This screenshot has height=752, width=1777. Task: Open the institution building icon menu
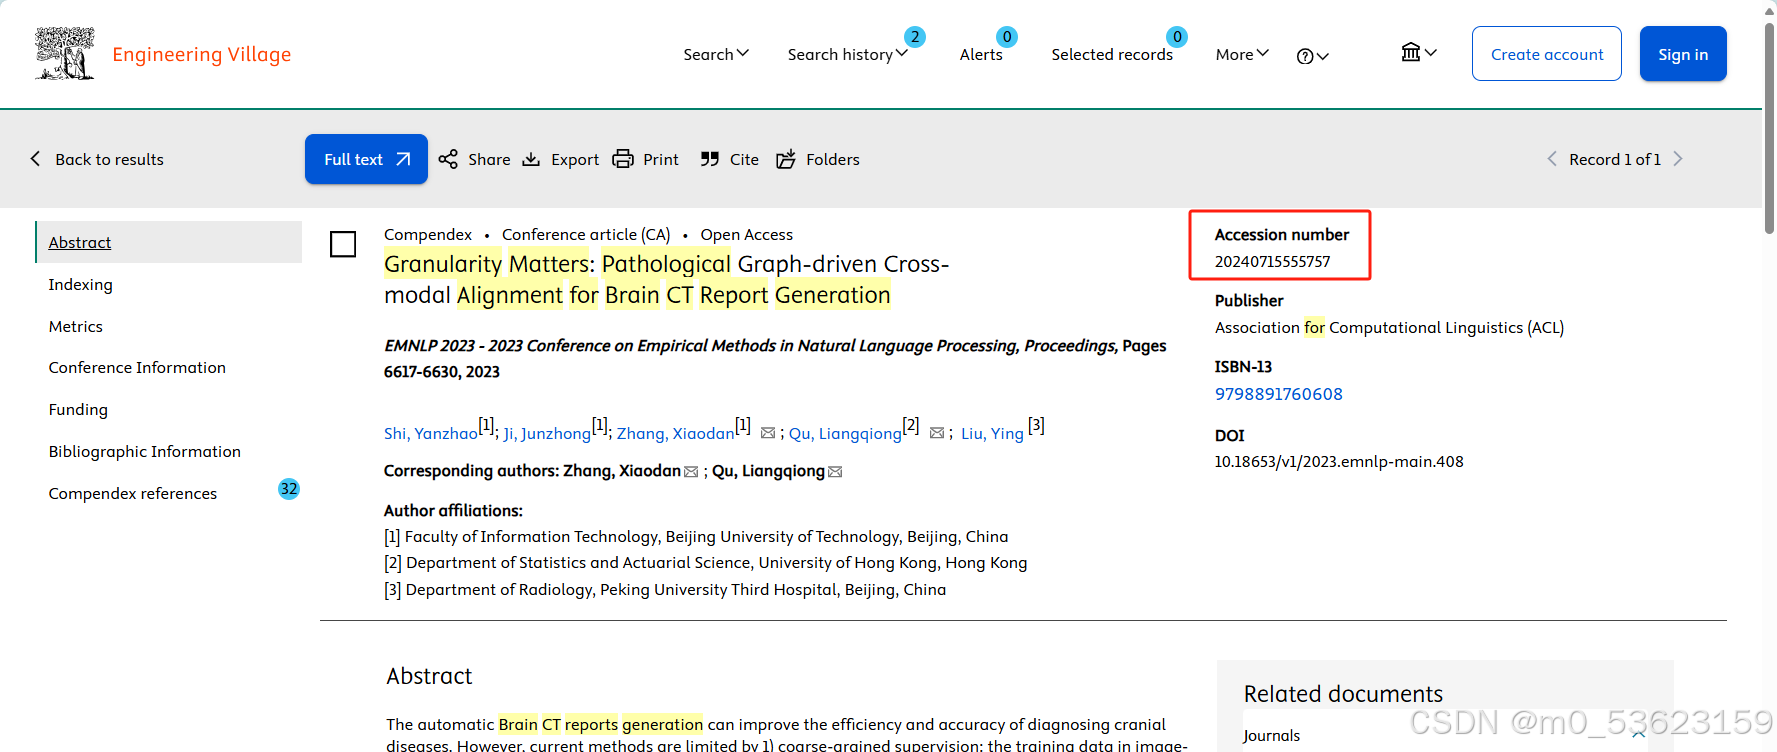point(1419,52)
